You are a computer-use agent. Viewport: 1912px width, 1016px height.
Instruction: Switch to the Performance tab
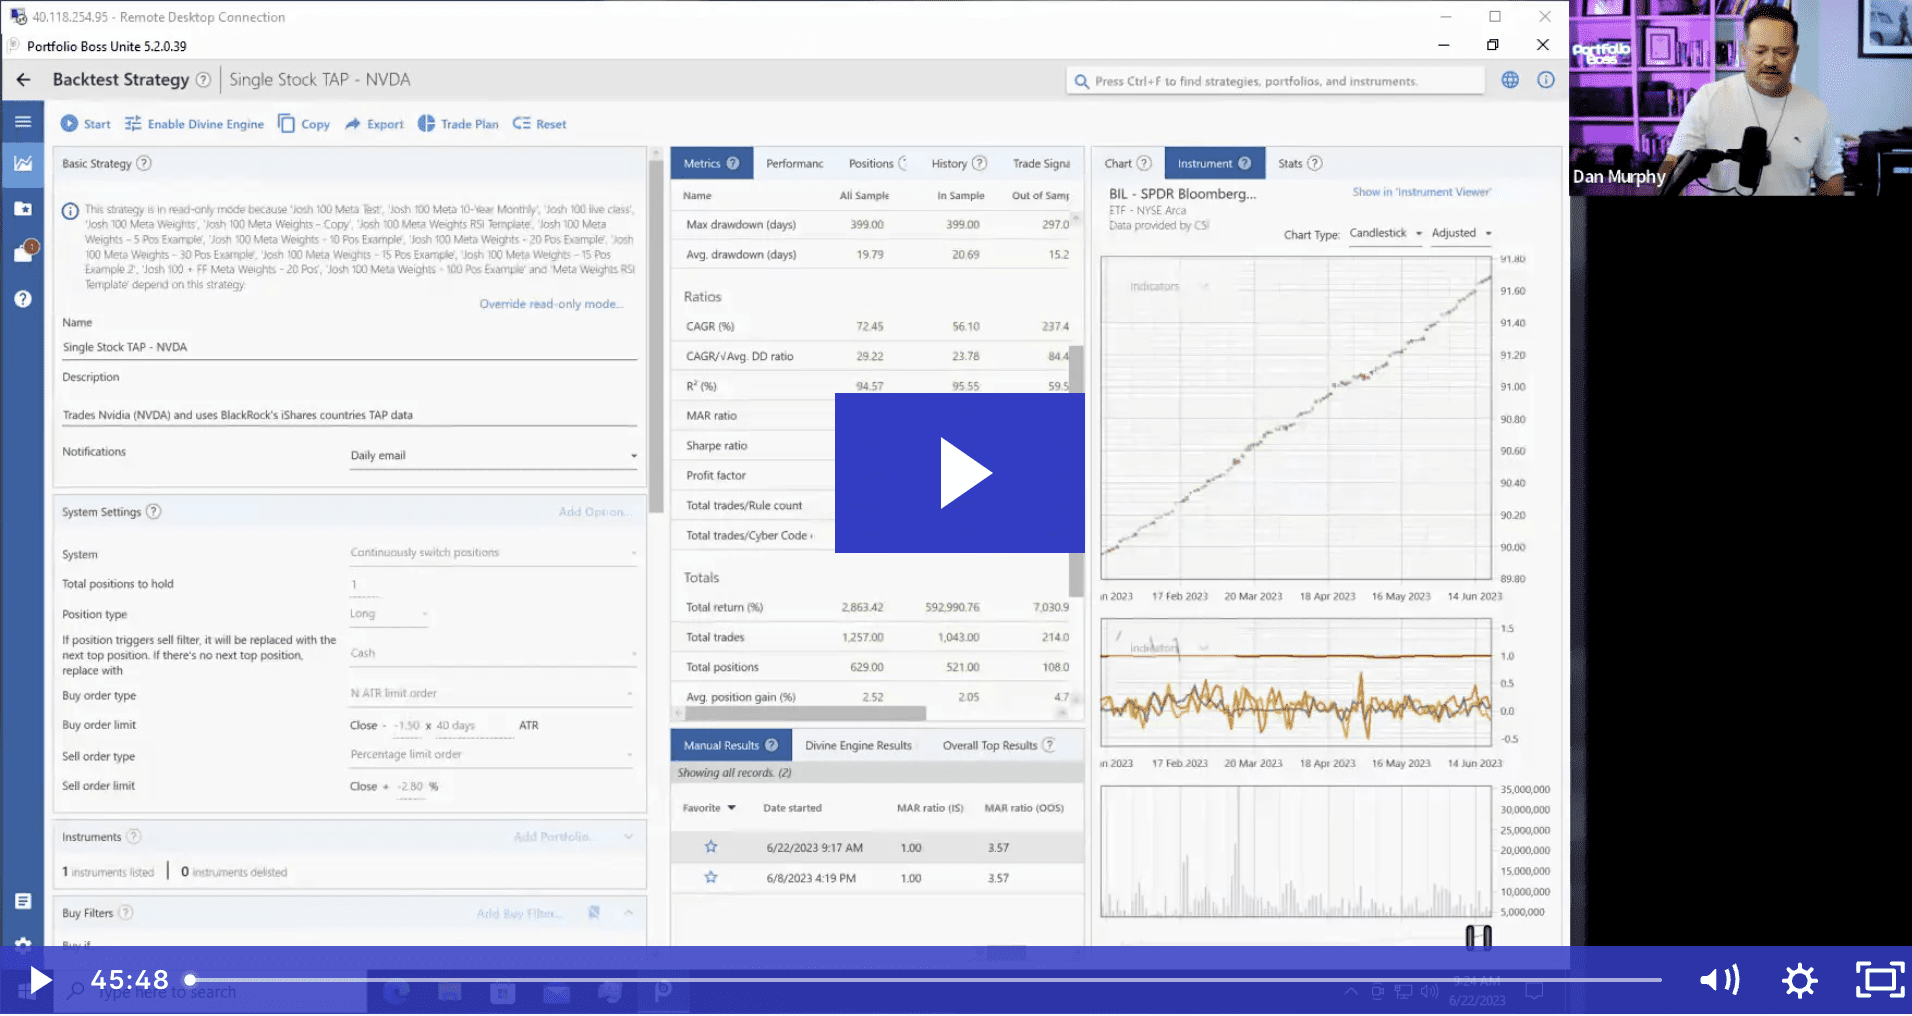tap(795, 163)
